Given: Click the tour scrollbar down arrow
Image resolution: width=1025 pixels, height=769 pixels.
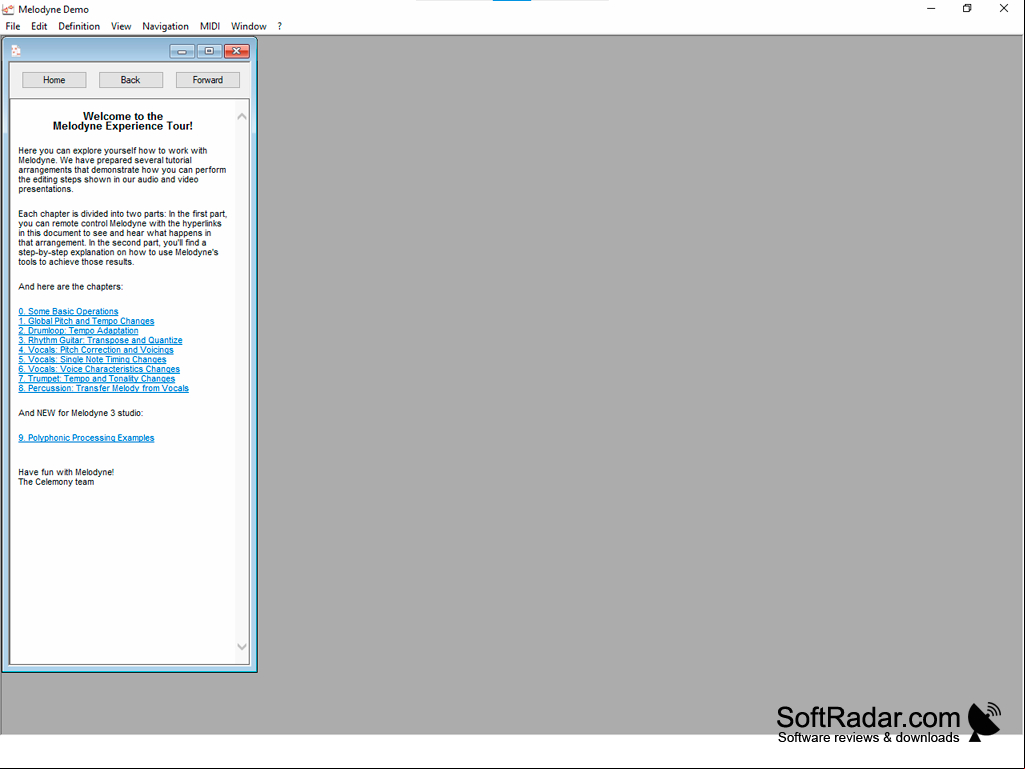Looking at the screenshot, I should coord(242,647).
